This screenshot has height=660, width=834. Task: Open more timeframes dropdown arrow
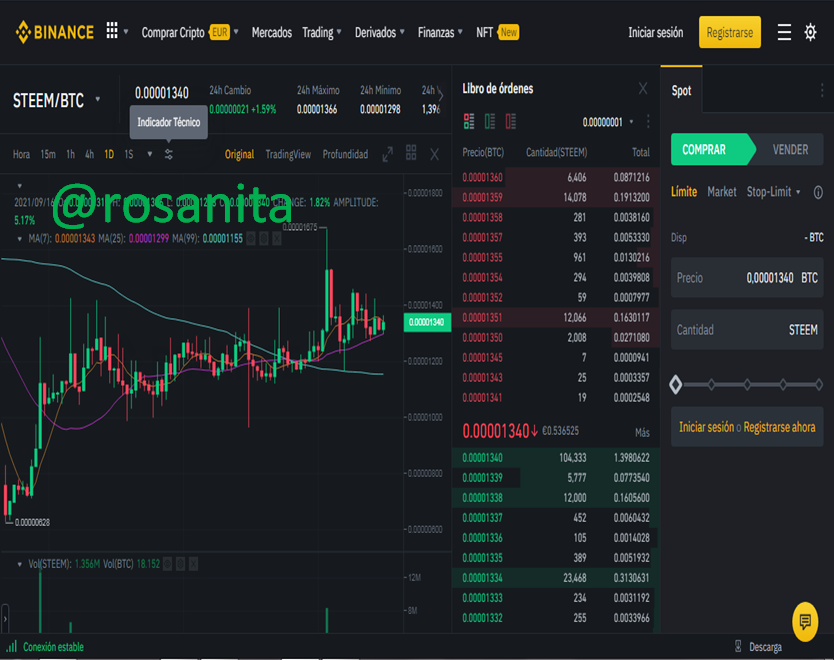149,155
